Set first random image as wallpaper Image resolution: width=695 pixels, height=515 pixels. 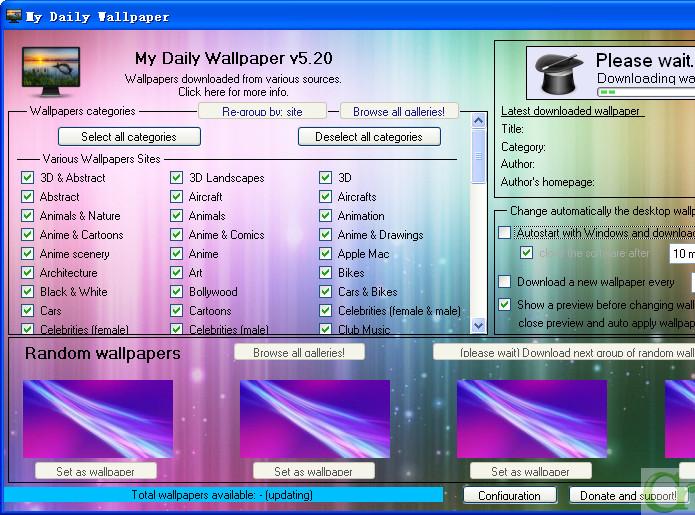click(97, 471)
